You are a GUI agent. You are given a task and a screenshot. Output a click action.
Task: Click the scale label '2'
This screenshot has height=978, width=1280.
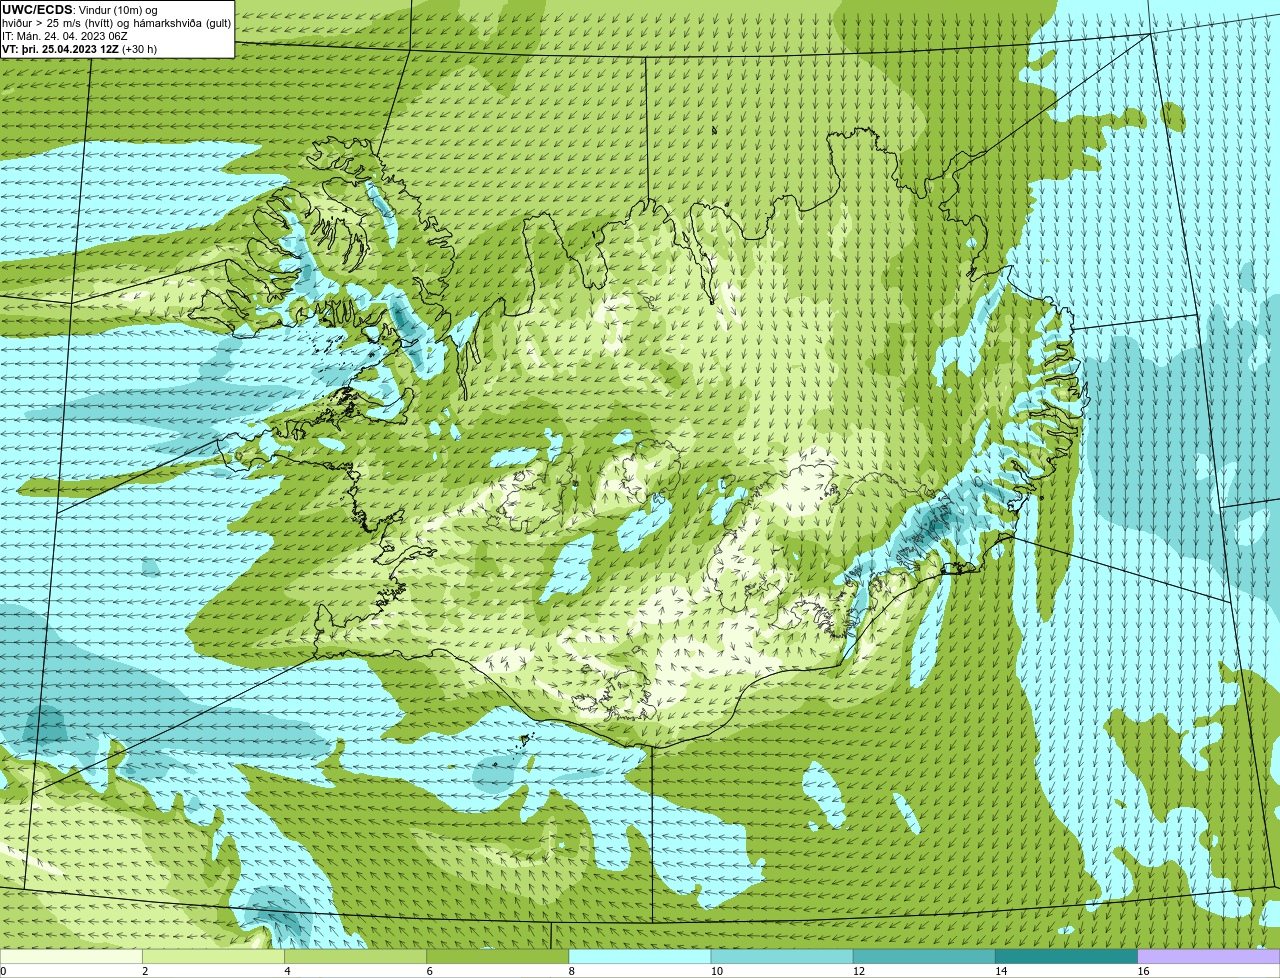[x=145, y=971]
